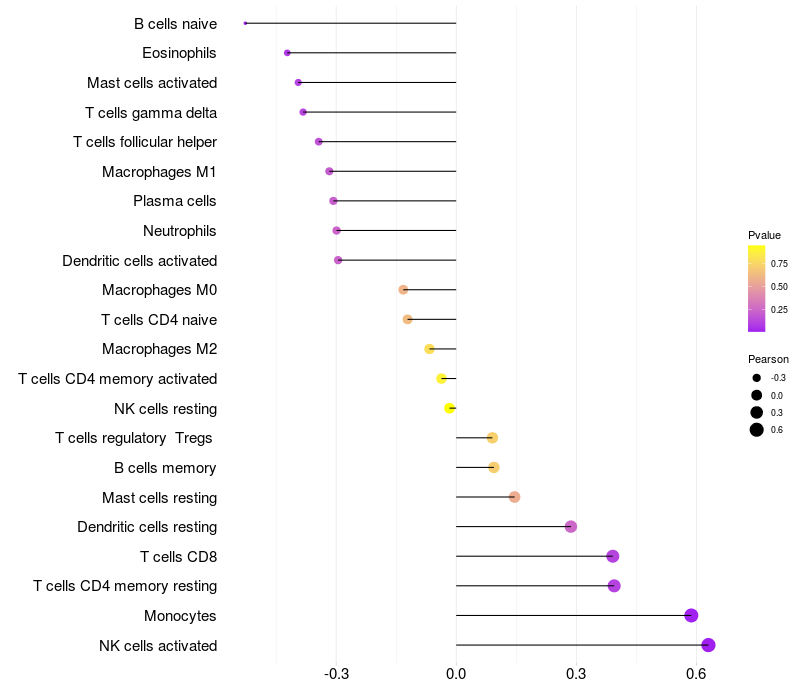
Task: Click the 0.6 Pearson legend circle
Action: tap(757, 430)
